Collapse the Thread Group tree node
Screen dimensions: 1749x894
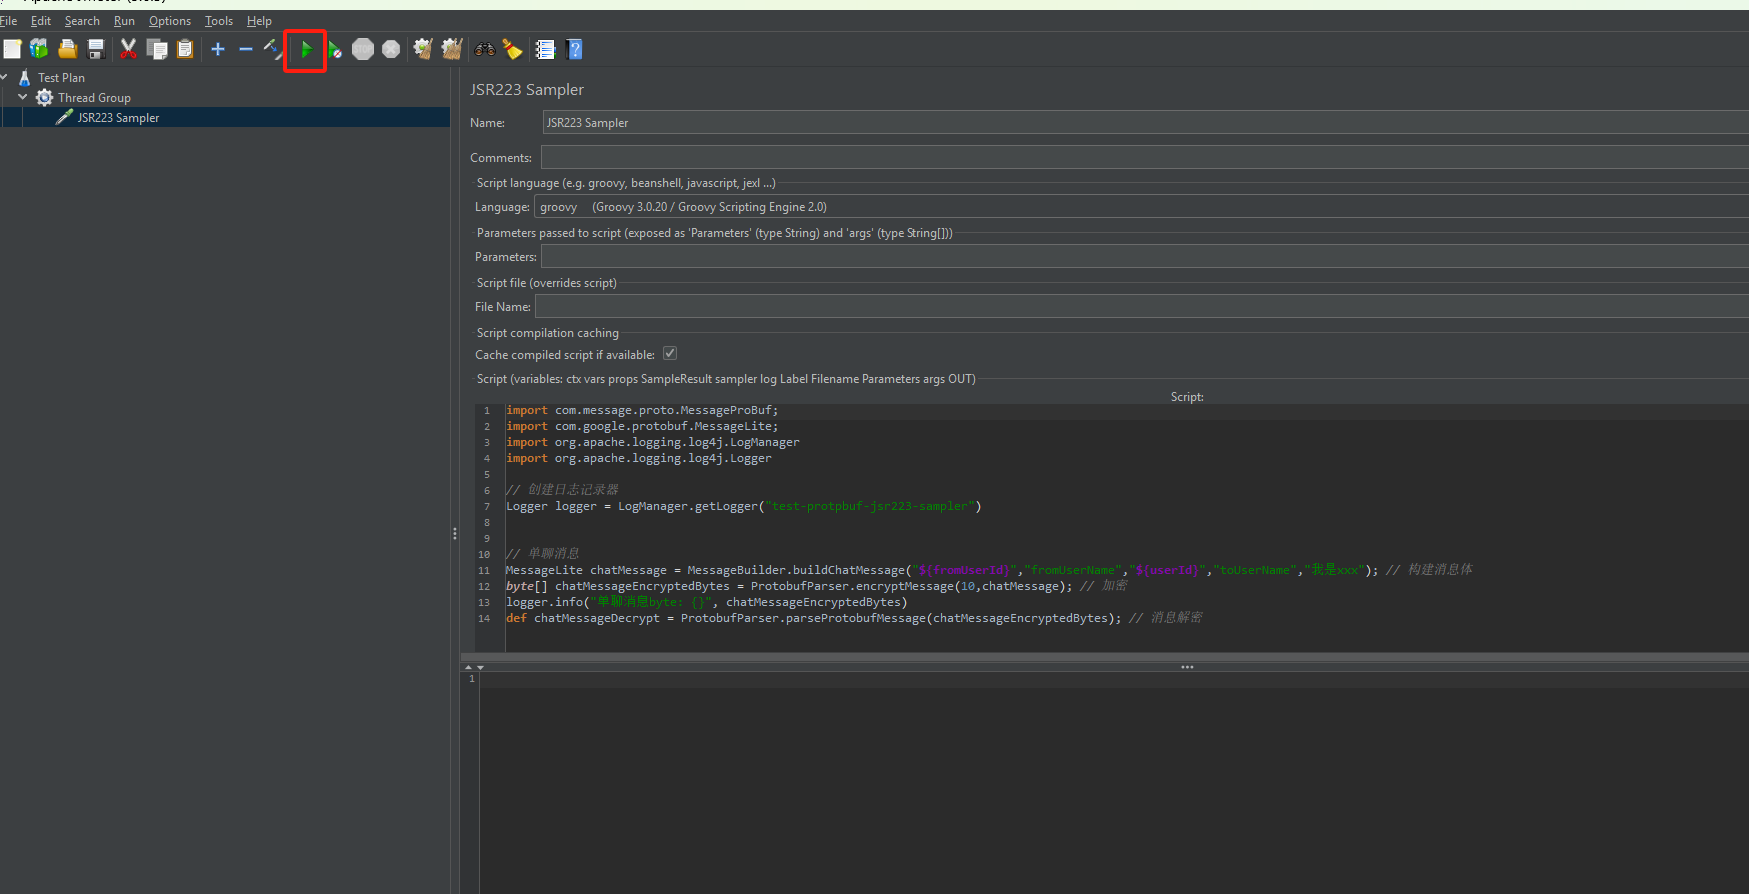click(x=23, y=97)
